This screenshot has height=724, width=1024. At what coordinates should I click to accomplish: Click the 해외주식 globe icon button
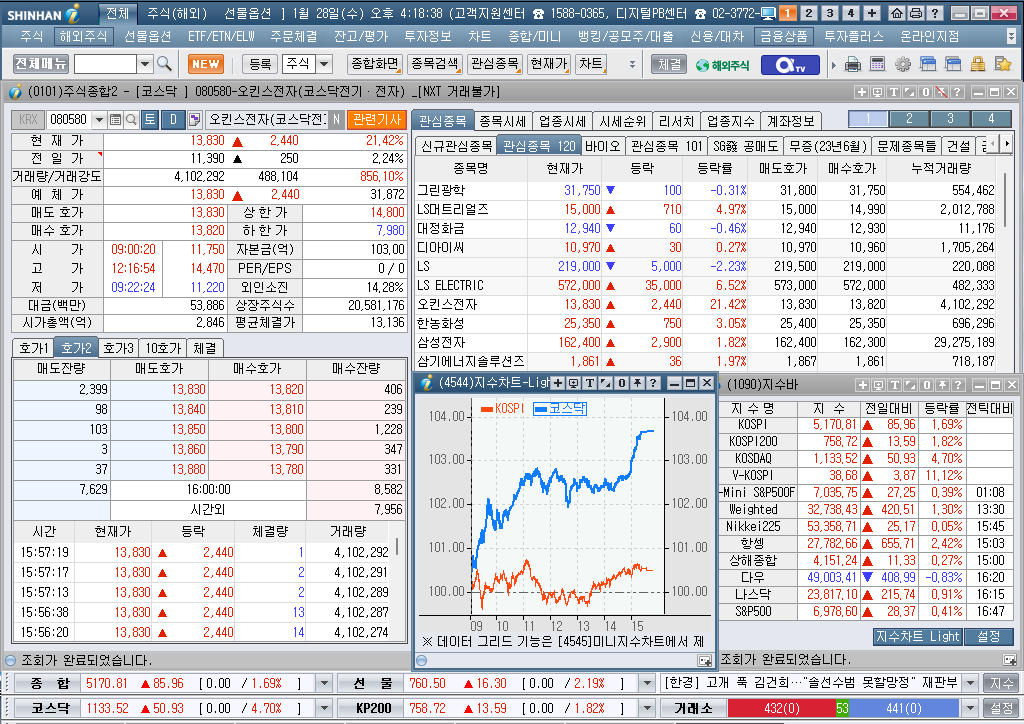(722, 65)
